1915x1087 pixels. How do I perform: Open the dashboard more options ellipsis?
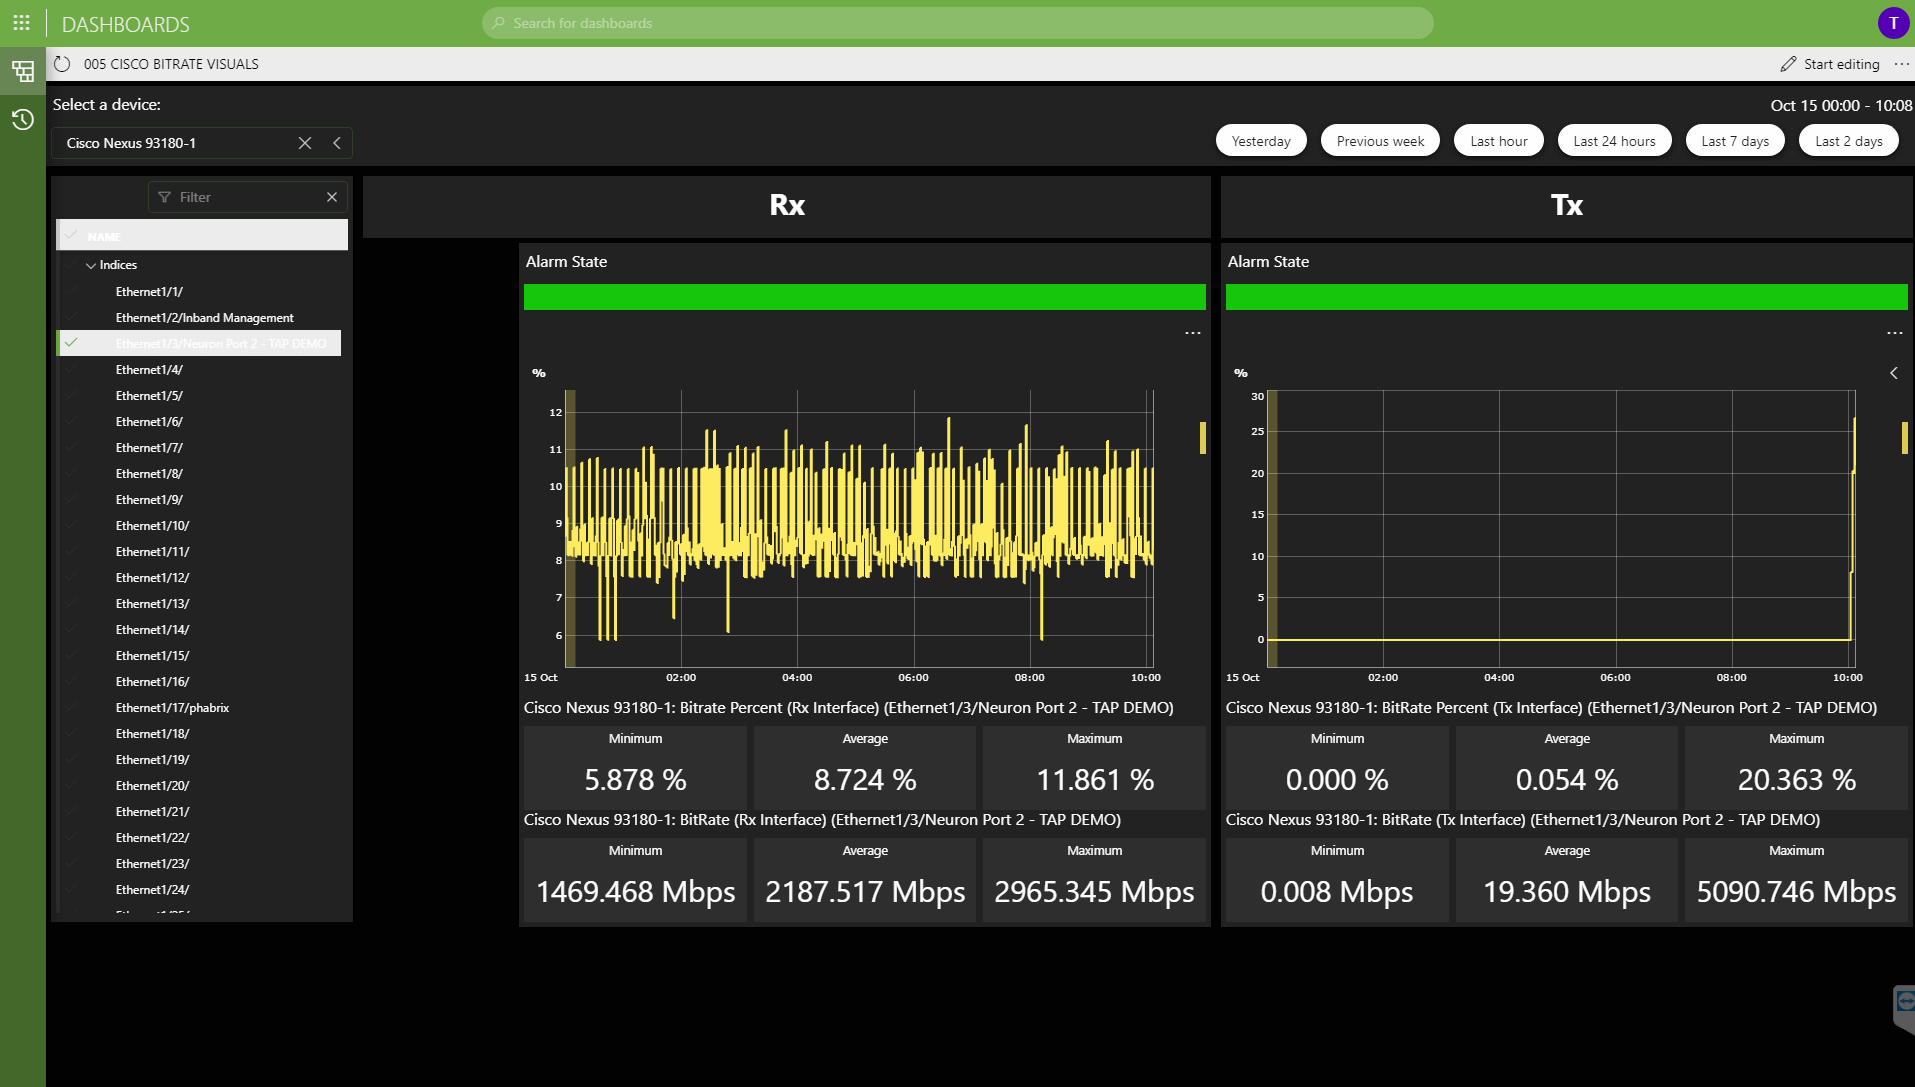tap(1901, 64)
